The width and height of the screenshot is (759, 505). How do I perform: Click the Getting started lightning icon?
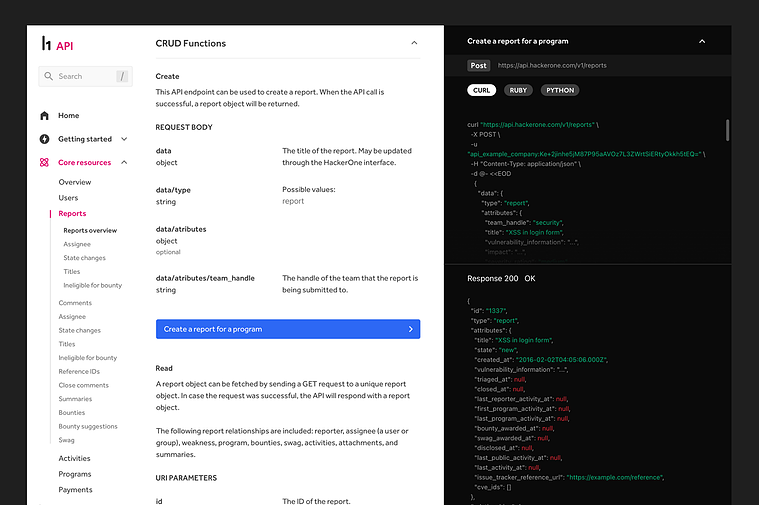(45, 139)
